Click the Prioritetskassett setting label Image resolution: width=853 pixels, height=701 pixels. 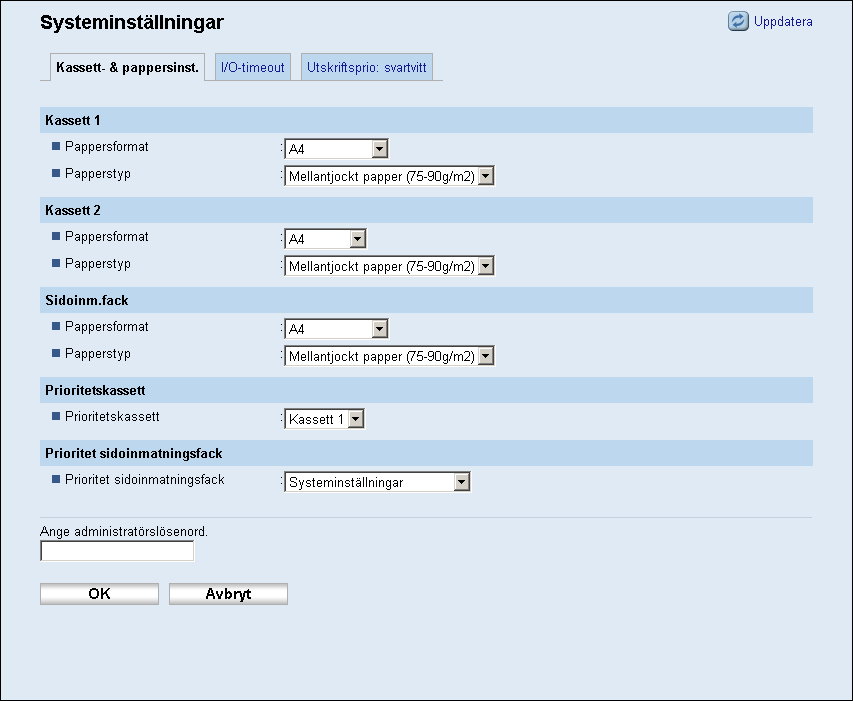pos(112,417)
